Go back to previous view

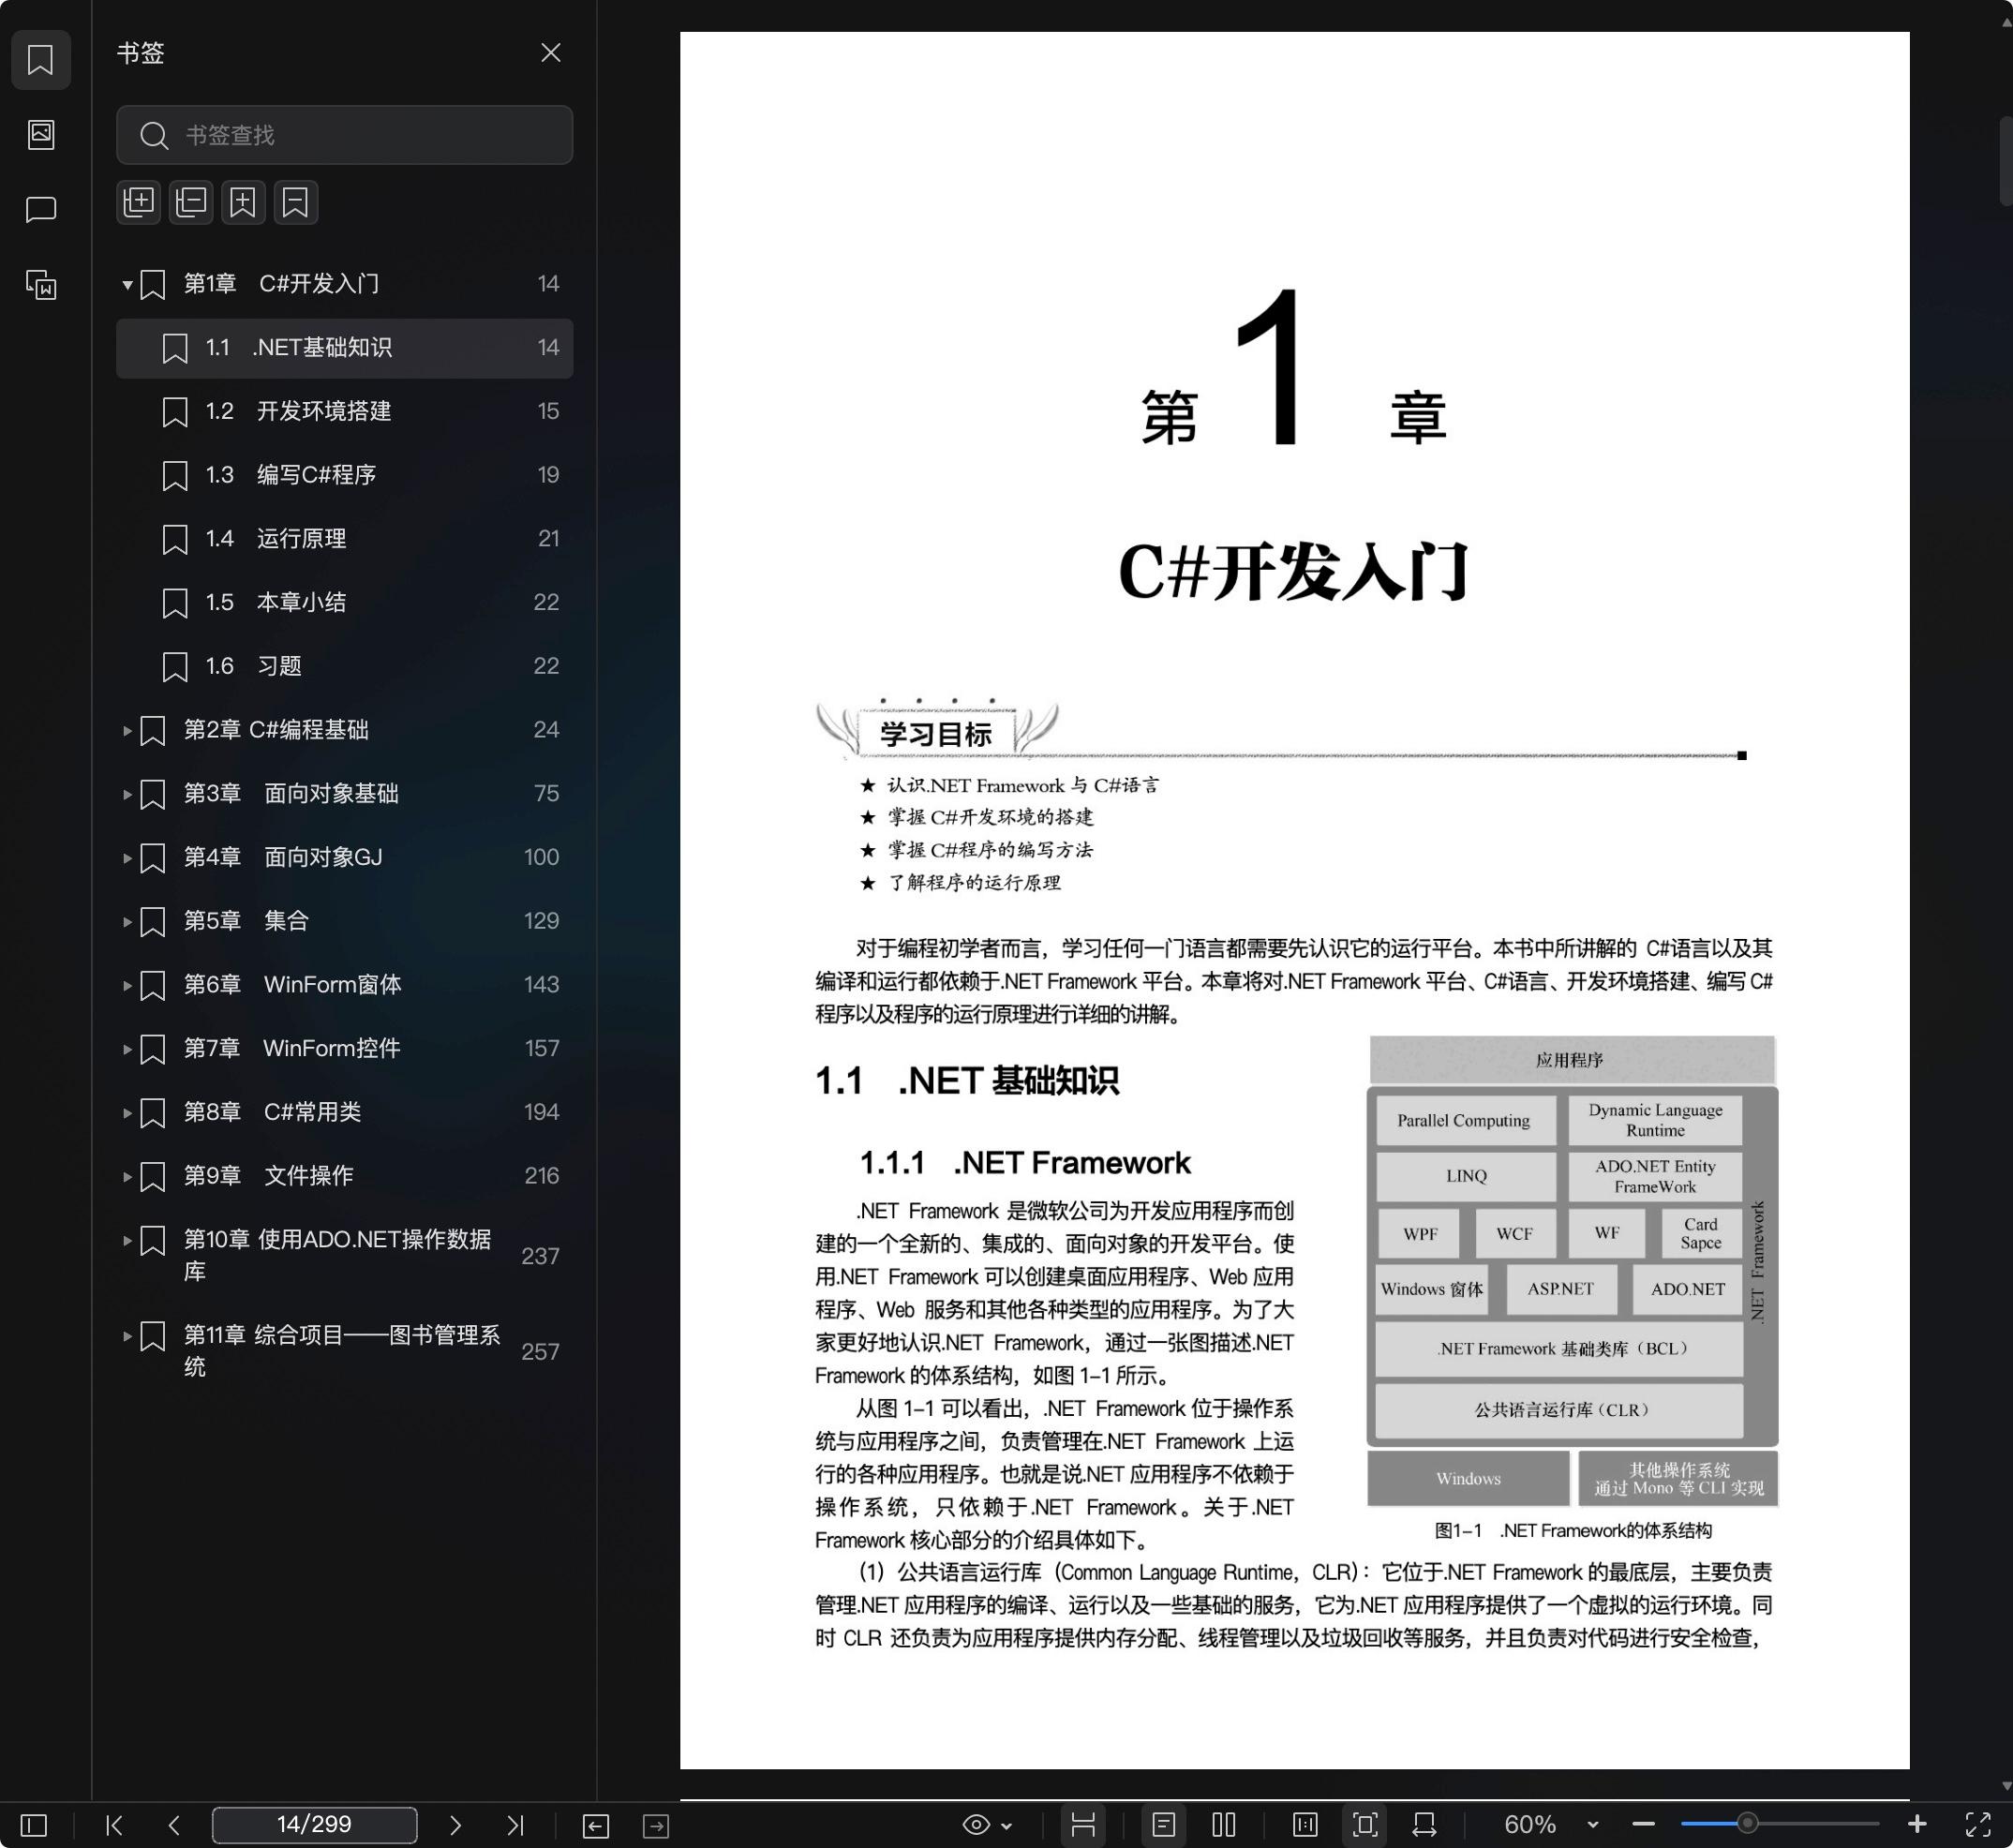coord(596,1826)
